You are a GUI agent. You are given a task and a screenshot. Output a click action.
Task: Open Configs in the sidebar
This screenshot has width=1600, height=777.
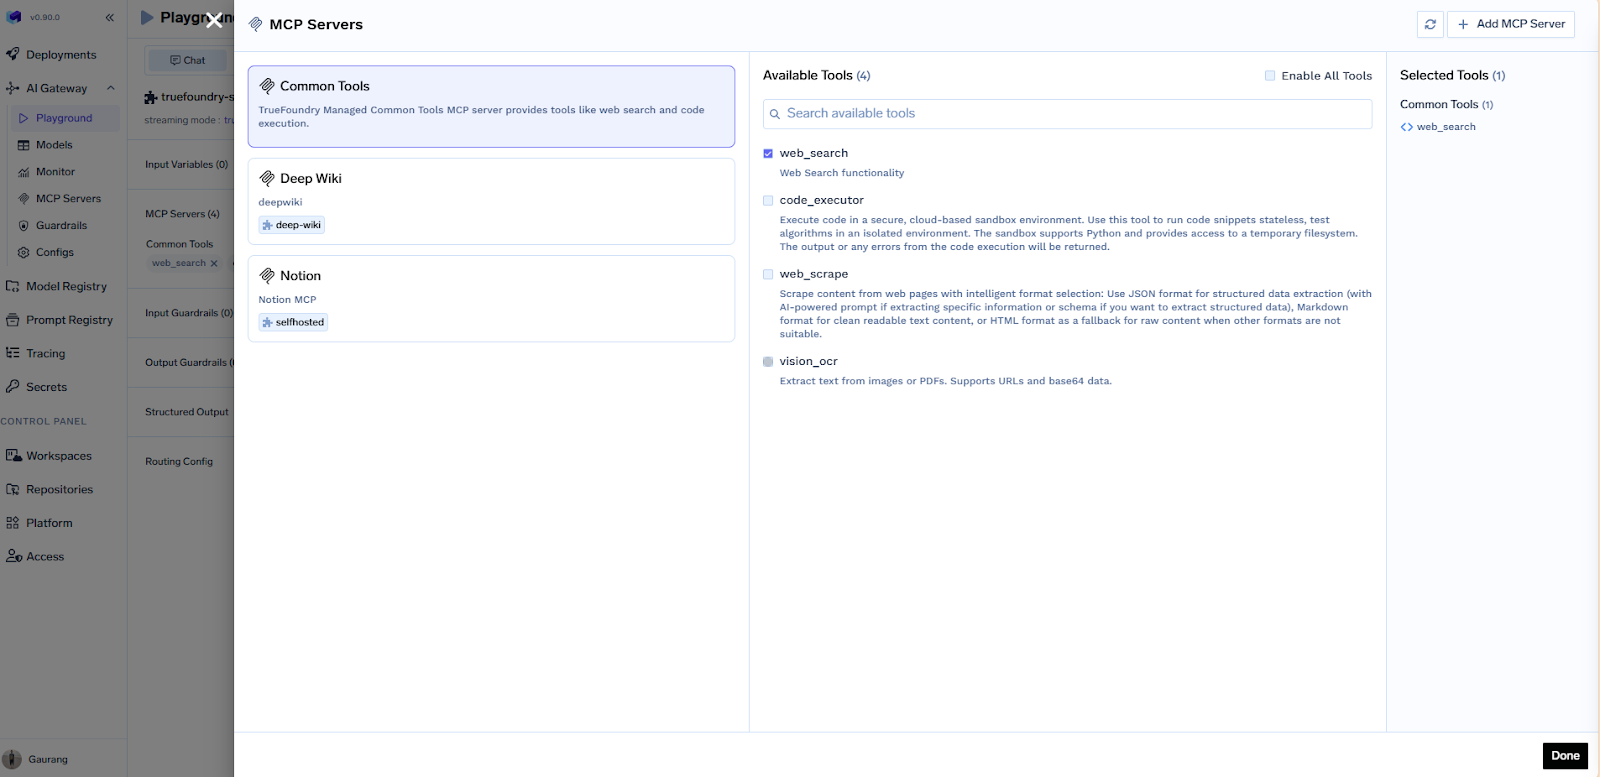[x=55, y=253]
